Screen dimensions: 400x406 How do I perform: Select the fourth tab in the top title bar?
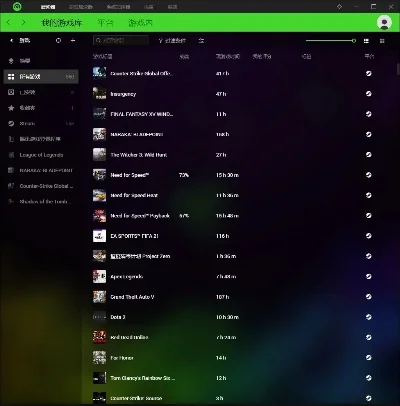pos(149,7)
